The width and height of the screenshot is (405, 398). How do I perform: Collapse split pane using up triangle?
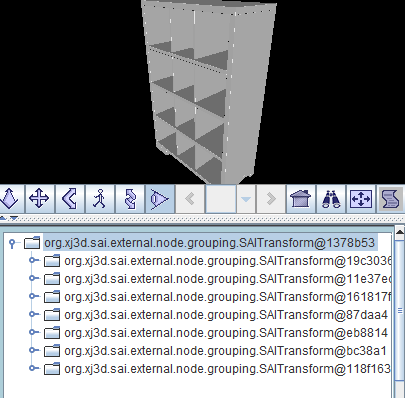click(3, 218)
